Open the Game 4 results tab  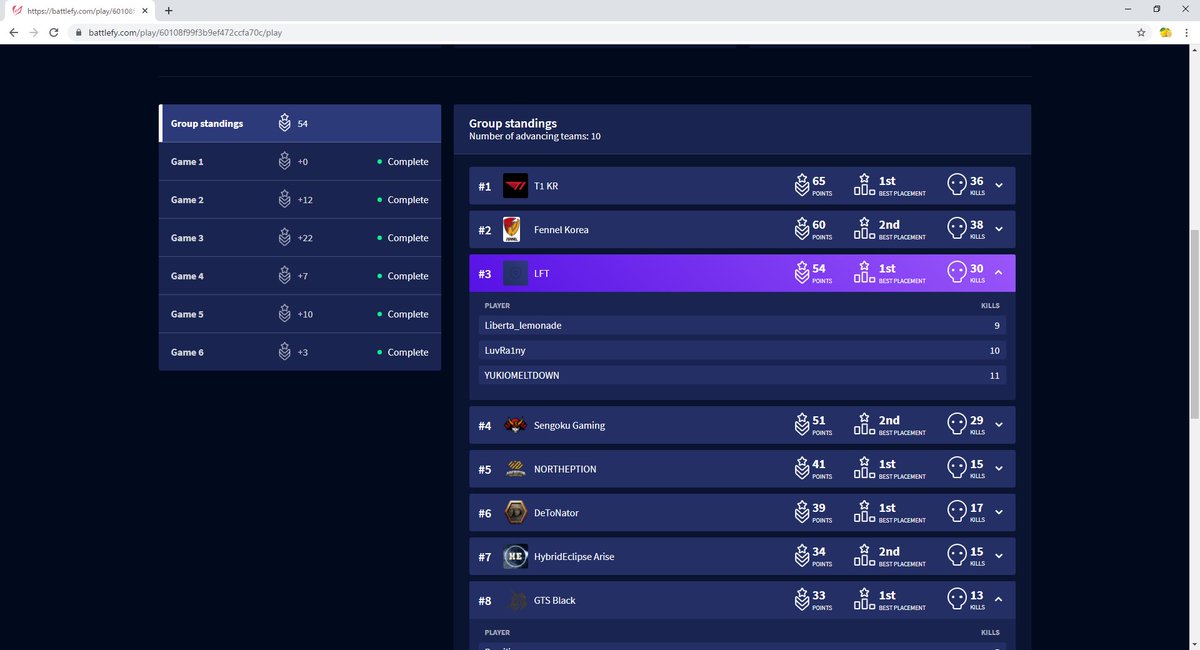(x=300, y=276)
